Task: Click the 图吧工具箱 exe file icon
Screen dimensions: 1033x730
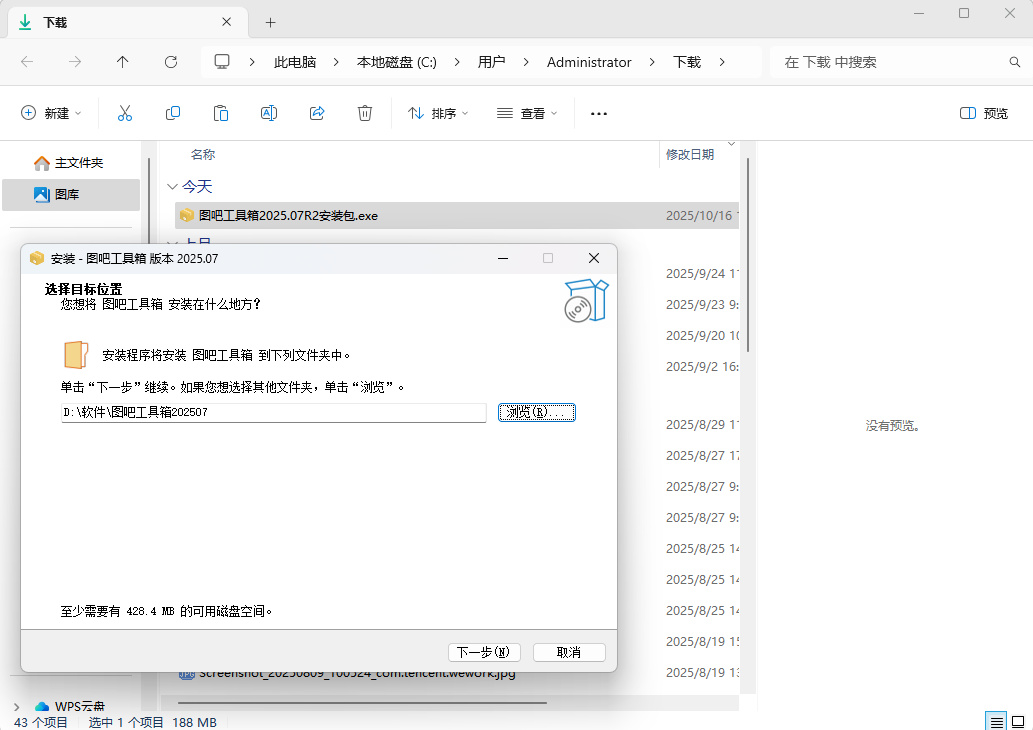Action: (186, 215)
